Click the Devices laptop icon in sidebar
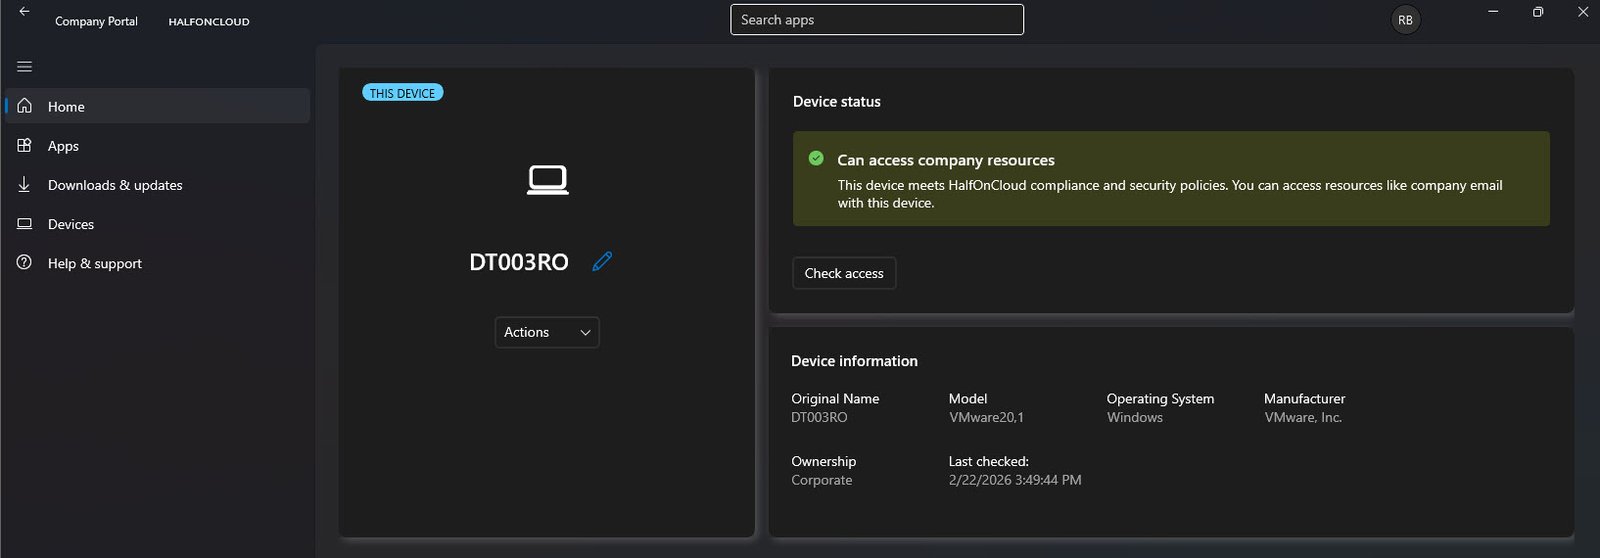Viewport: 1600px width, 558px height. pos(25,224)
